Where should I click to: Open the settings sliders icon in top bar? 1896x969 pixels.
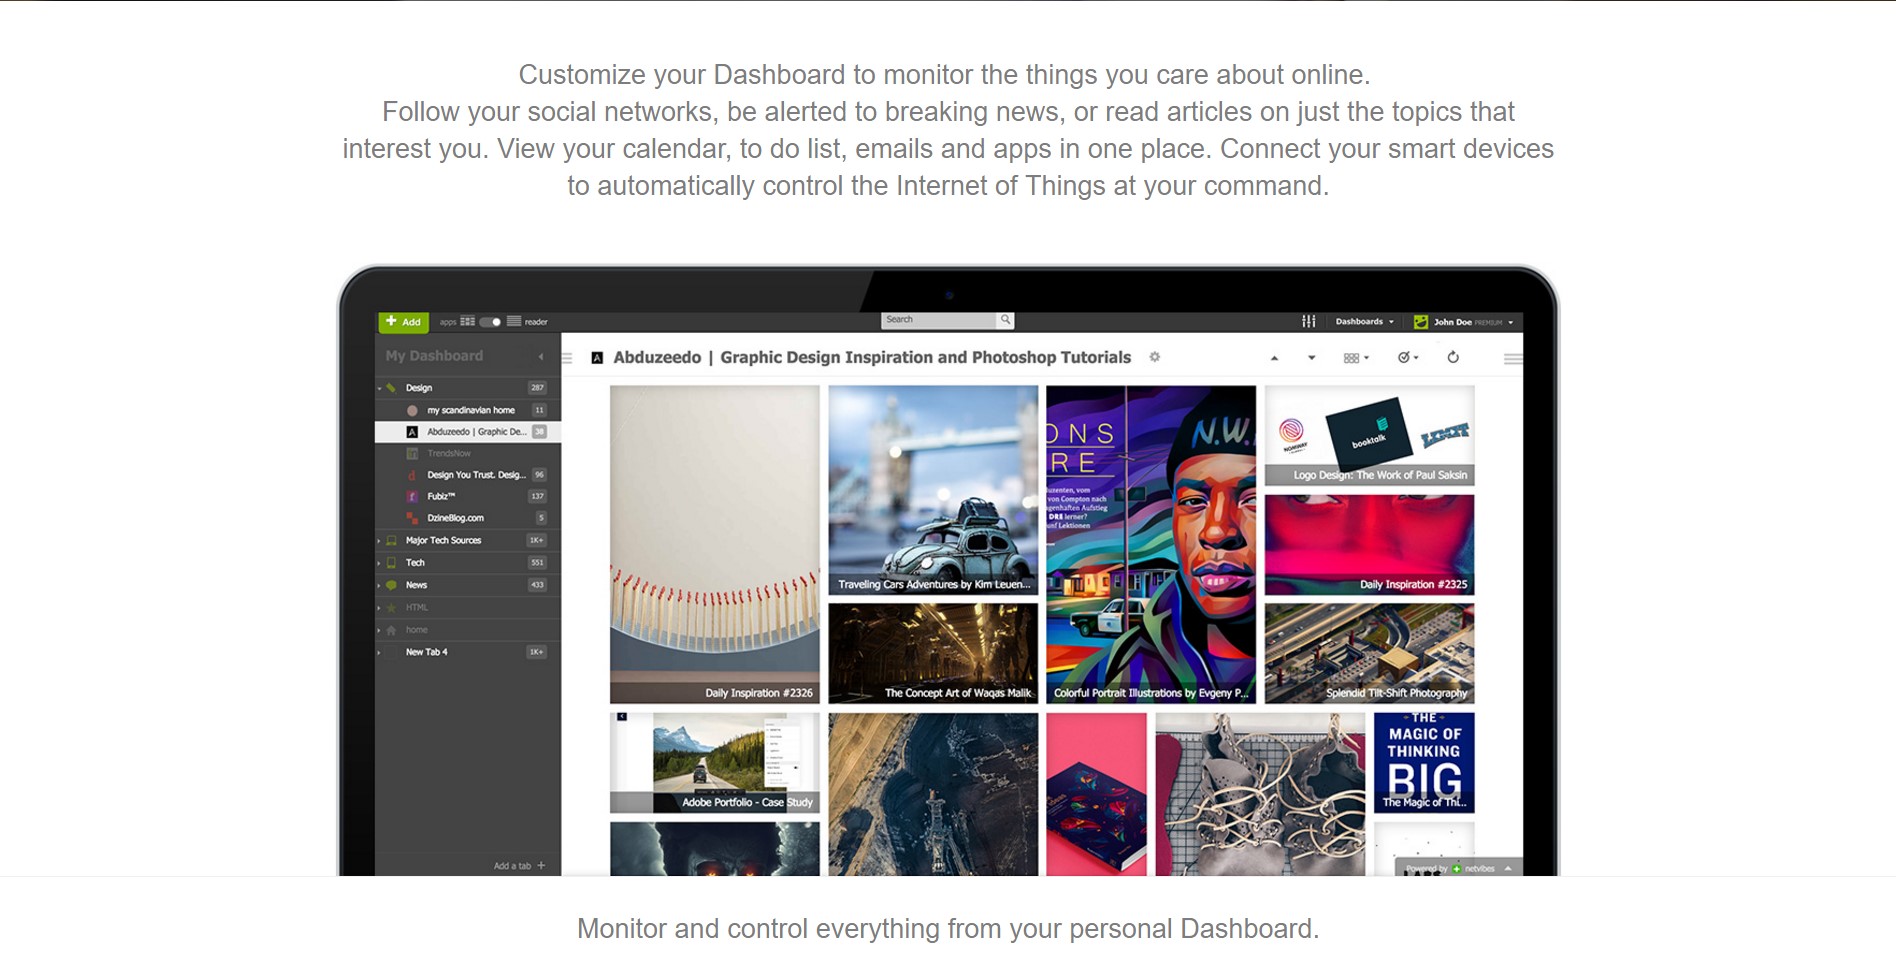pyautogui.click(x=1308, y=322)
